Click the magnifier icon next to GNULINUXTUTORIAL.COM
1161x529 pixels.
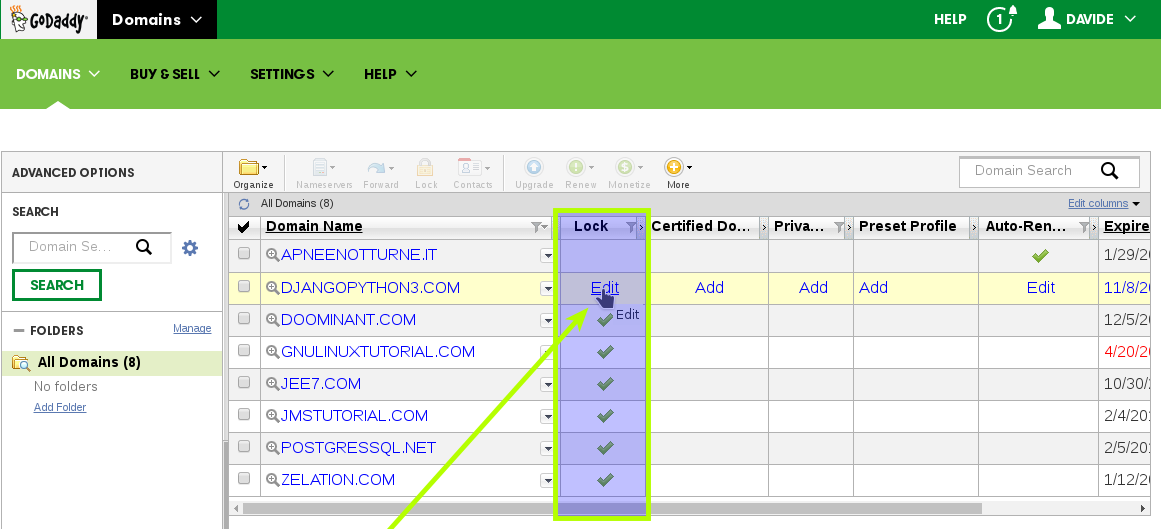(x=272, y=351)
